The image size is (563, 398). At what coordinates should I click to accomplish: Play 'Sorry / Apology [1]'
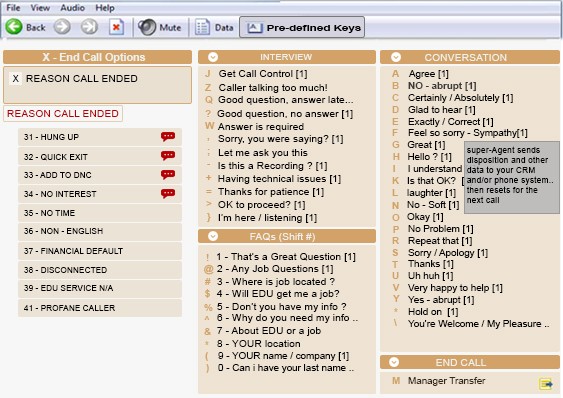pyautogui.click(x=448, y=253)
